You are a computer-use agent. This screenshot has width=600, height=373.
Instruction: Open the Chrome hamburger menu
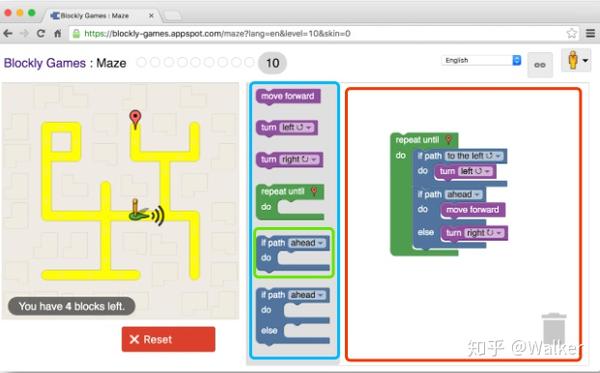[x=590, y=34]
